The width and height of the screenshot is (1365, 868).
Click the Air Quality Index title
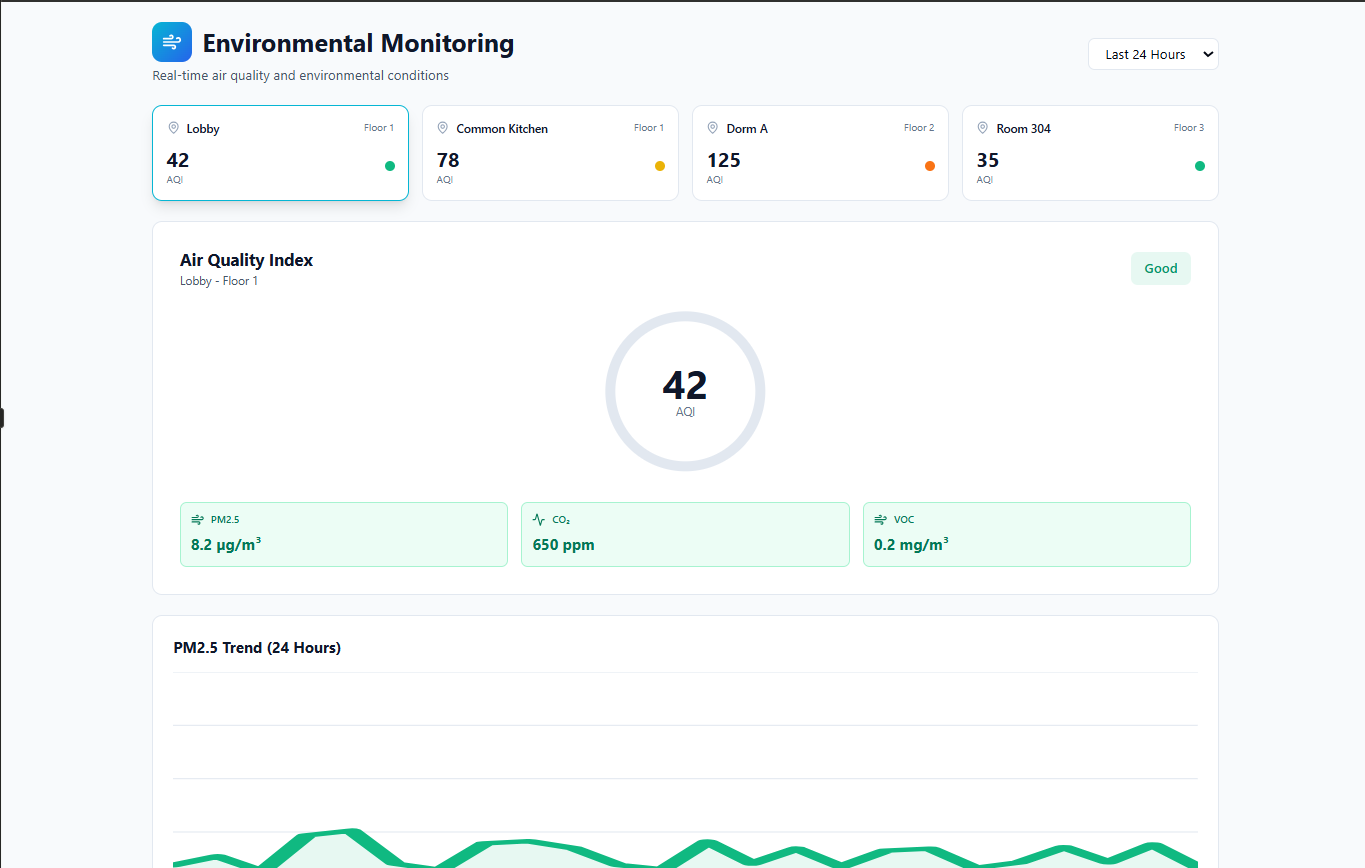coord(246,260)
